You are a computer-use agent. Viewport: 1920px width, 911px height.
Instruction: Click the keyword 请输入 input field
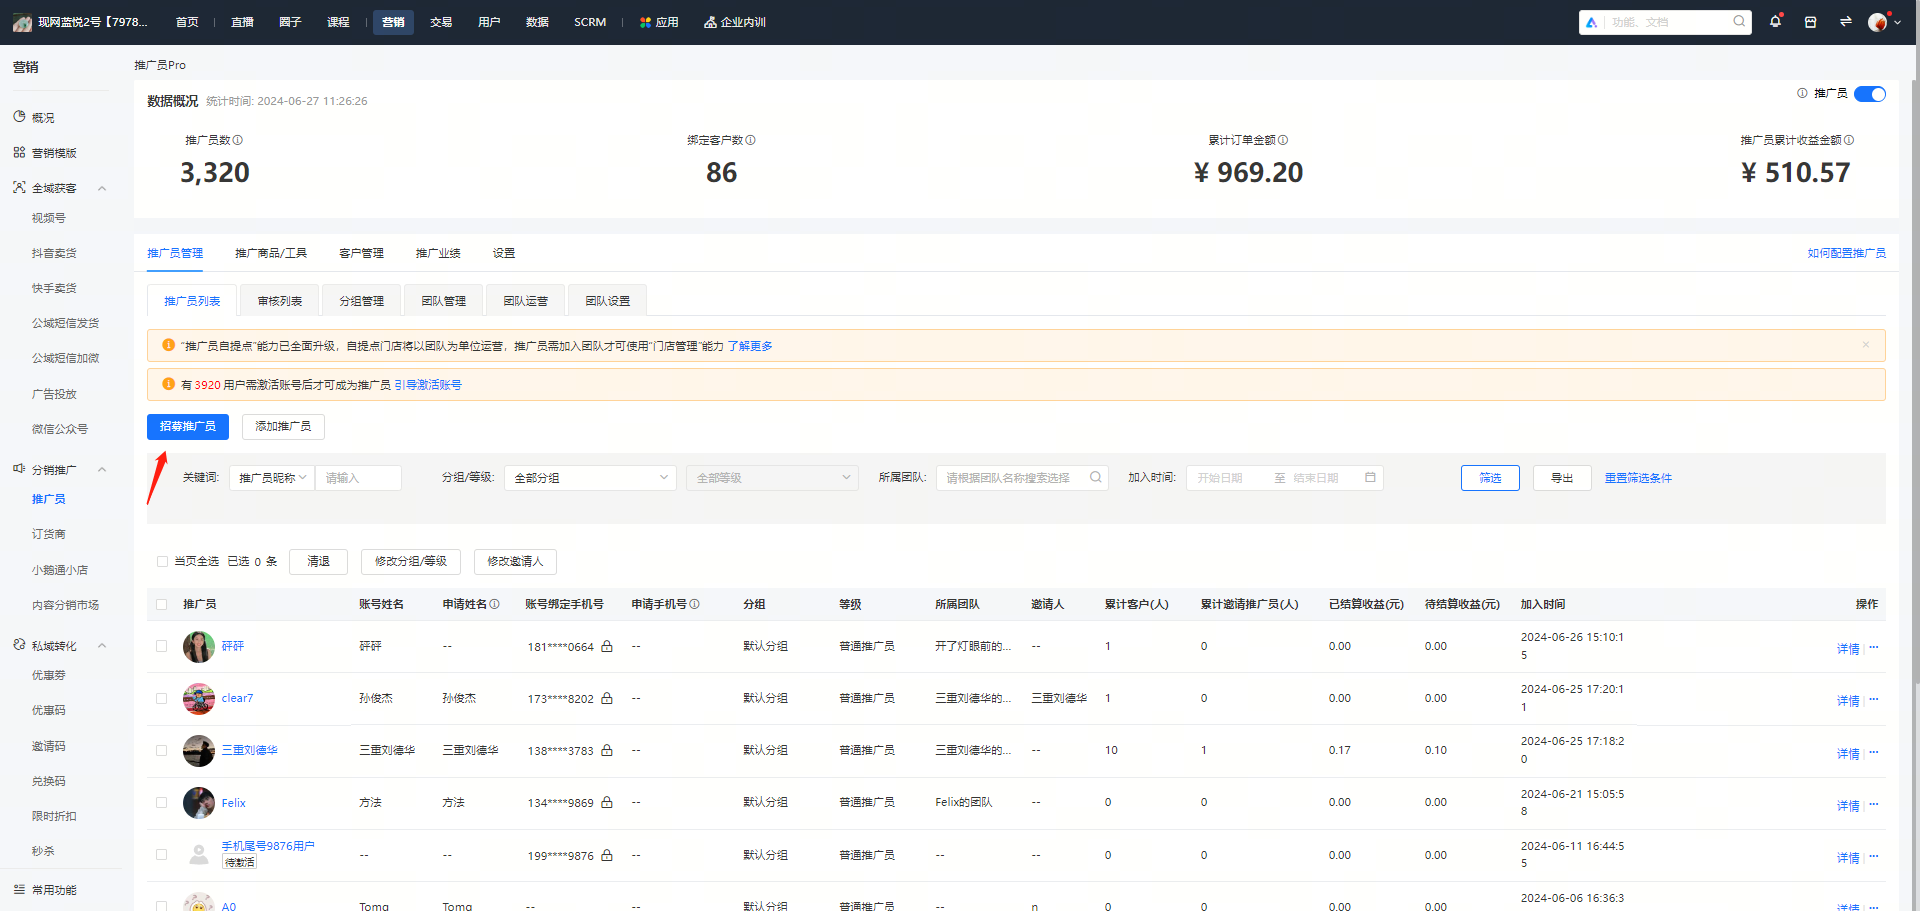358,478
